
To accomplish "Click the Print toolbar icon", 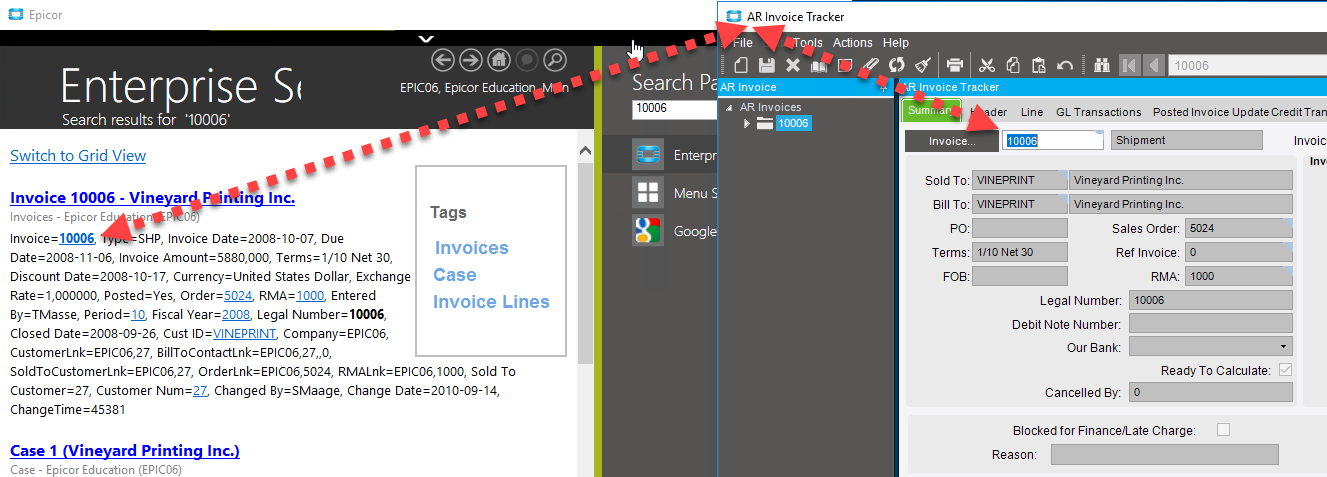I will point(955,65).
